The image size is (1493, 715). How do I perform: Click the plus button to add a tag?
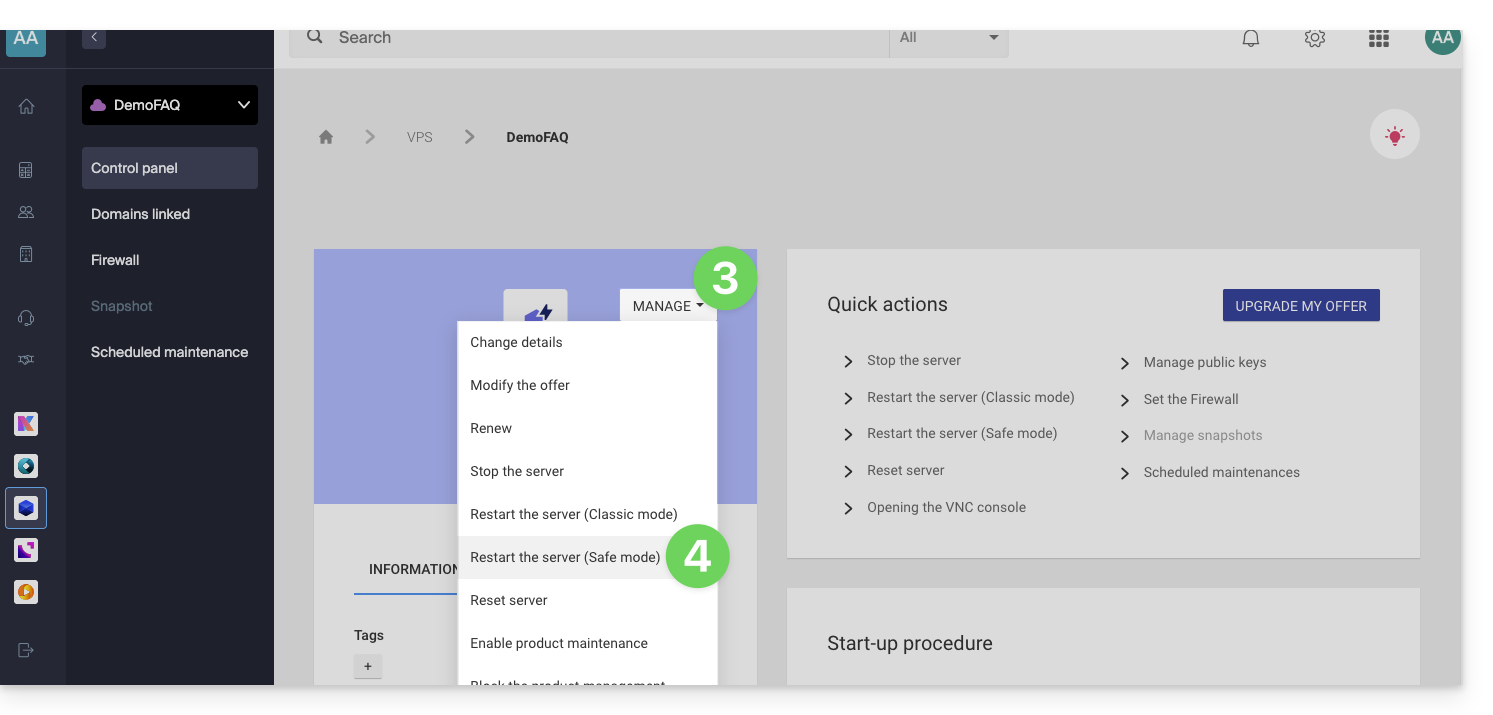tap(367, 666)
